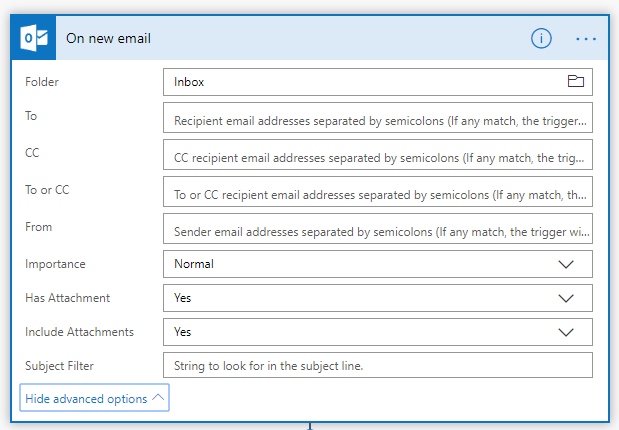Focus the To recipient addresses field
Viewport: 619px width, 430px height.
378,121
